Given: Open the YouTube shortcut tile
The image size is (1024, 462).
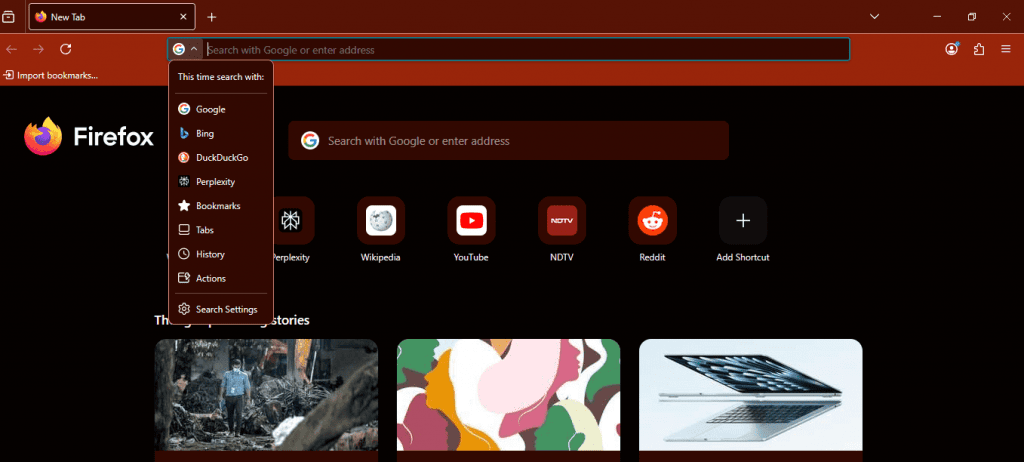Looking at the screenshot, I should 471,221.
